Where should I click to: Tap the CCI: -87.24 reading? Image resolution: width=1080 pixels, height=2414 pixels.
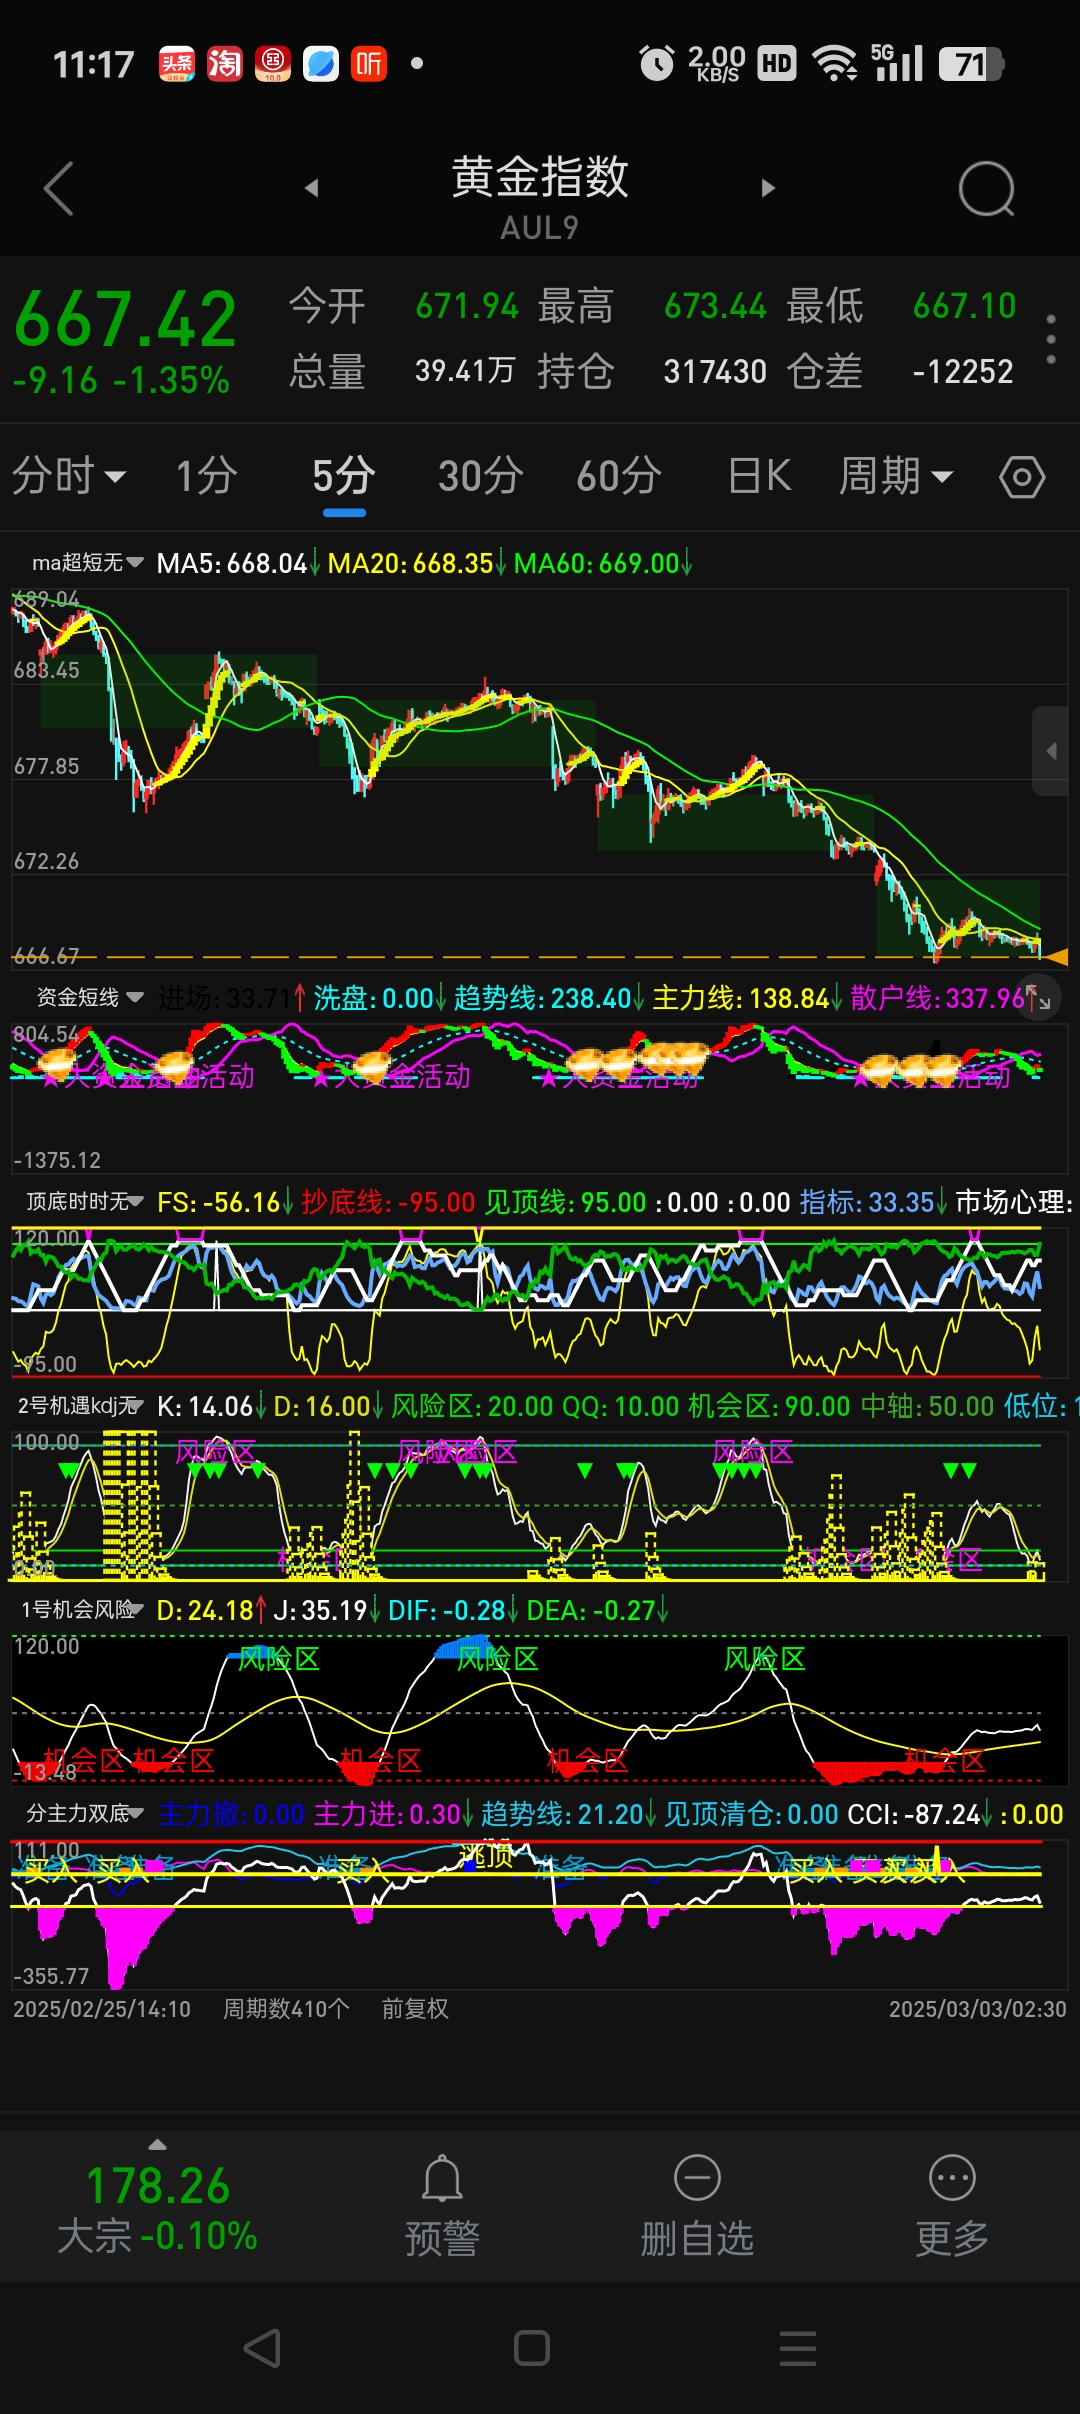(x=914, y=1814)
